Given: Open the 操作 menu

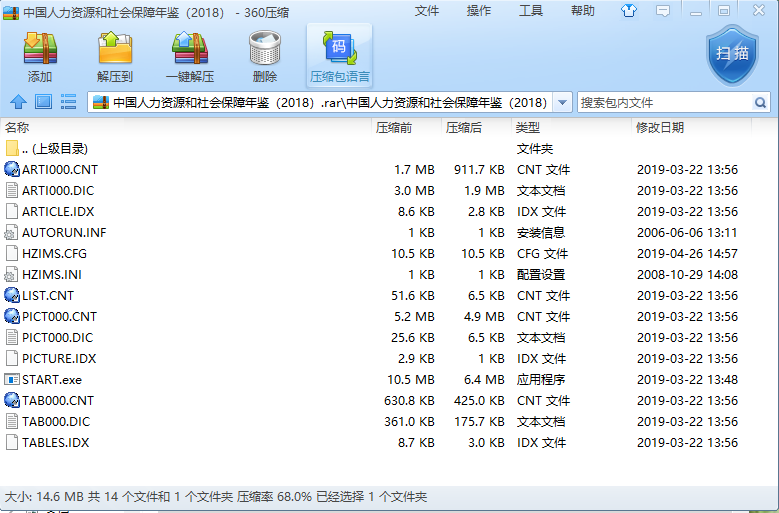Looking at the screenshot, I should pos(478,11).
